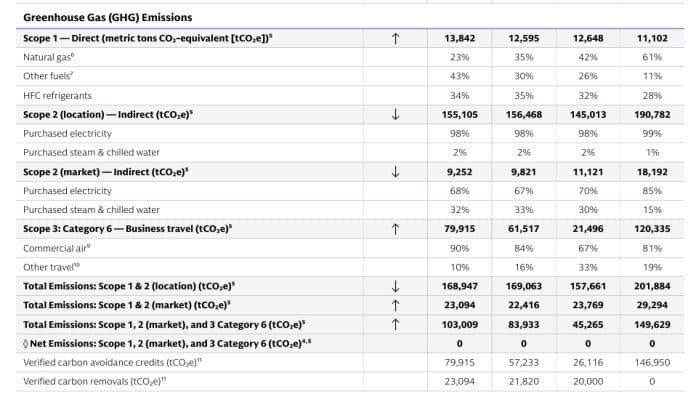Select the Greenhouse Gas (GHG) Emissions heading

pyautogui.click(x=108, y=17)
